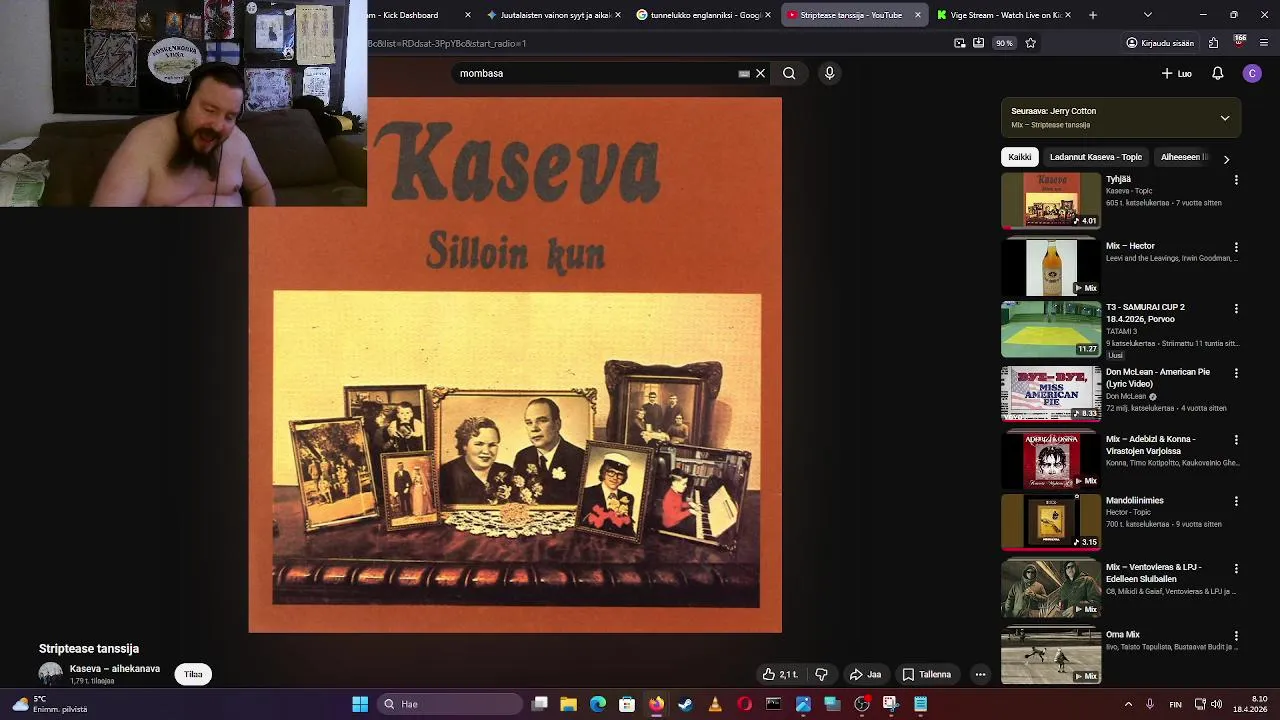Viewport: 1280px width, 720px height.
Task: Switch to tunnelukko englanniksi Google tab
Action: pyautogui.click(x=704, y=15)
